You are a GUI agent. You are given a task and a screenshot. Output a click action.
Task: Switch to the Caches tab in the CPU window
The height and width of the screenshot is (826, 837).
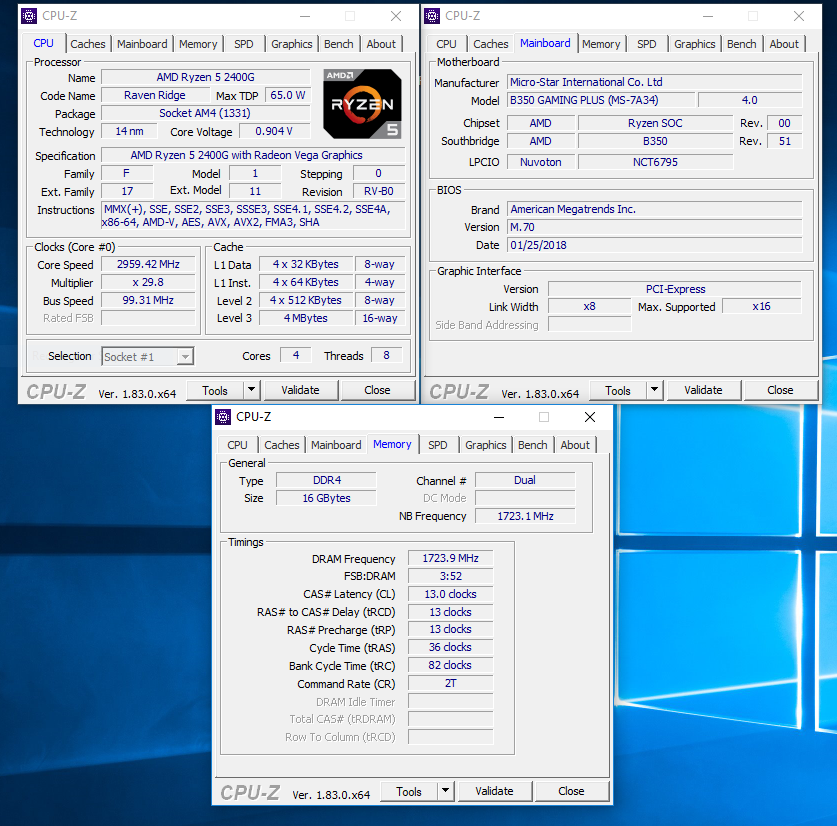(88, 44)
